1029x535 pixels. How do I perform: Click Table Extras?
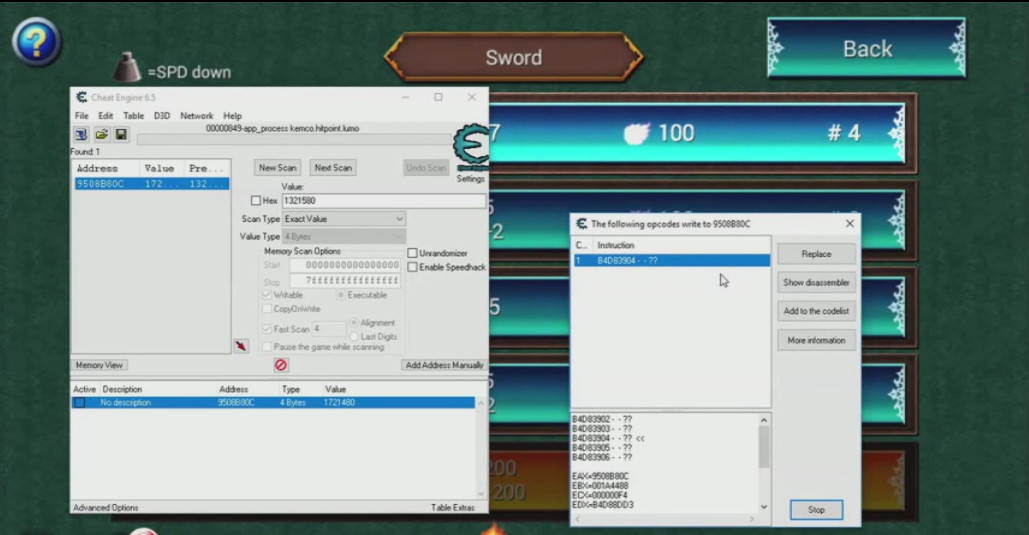[453, 507]
